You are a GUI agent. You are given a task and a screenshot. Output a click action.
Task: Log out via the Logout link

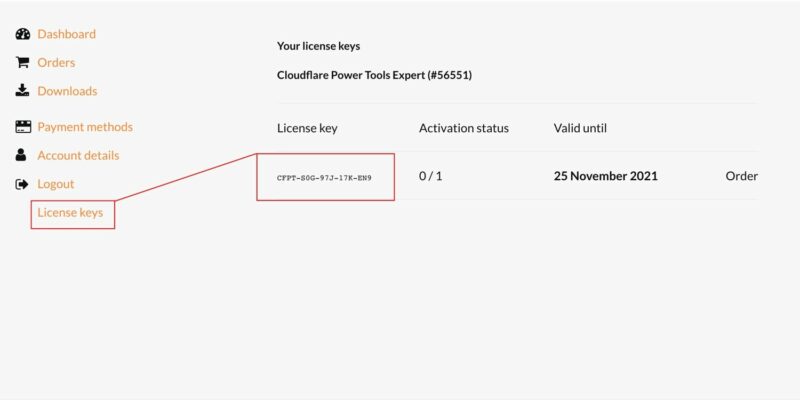56,184
